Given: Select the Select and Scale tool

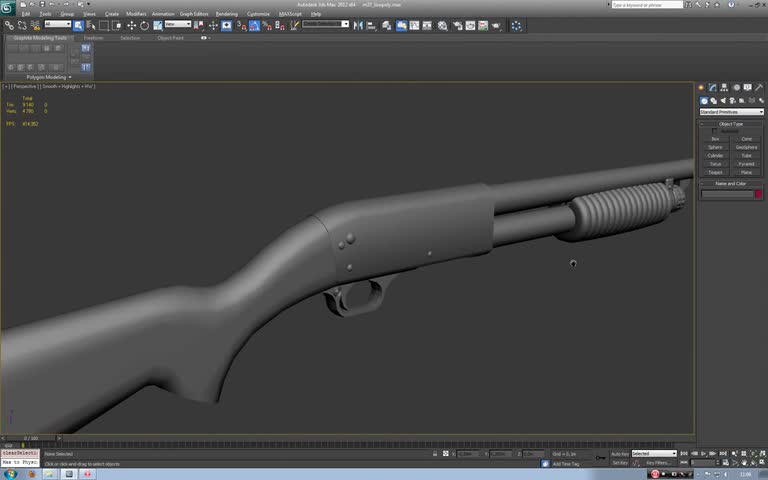Looking at the screenshot, I should [x=158, y=25].
